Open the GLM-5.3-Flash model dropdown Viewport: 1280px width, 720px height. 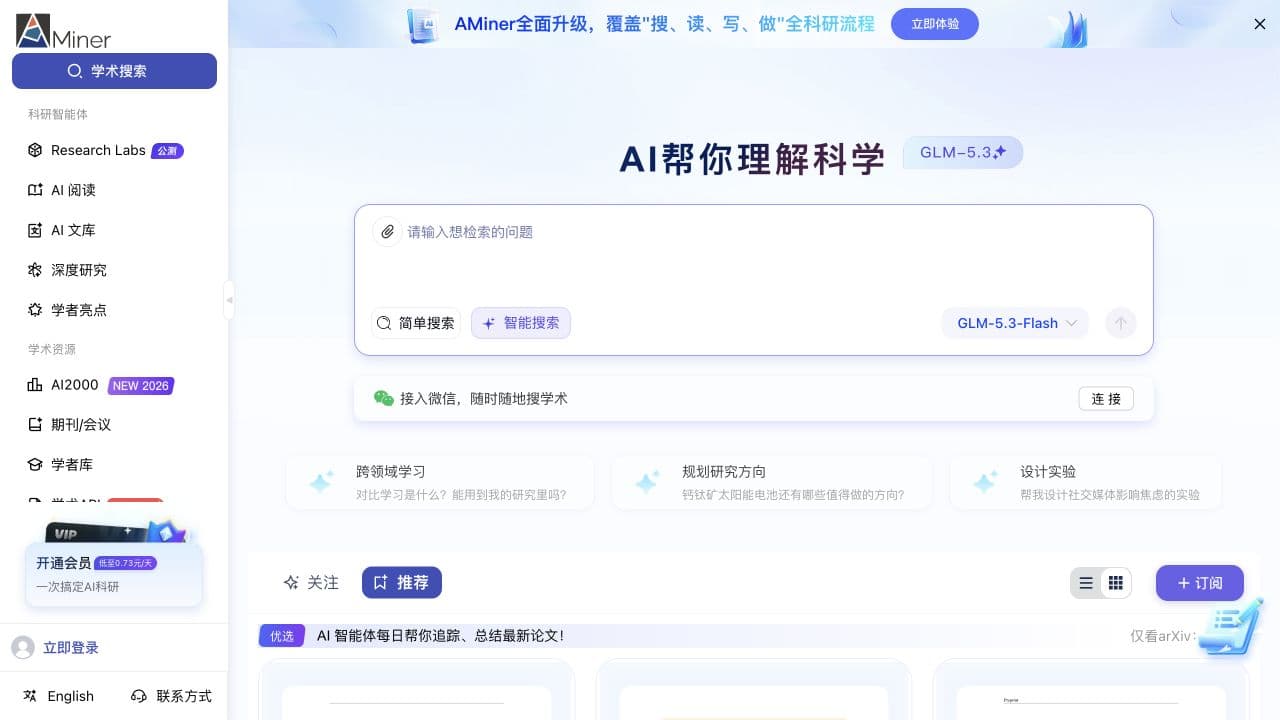[x=1015, y=323]
